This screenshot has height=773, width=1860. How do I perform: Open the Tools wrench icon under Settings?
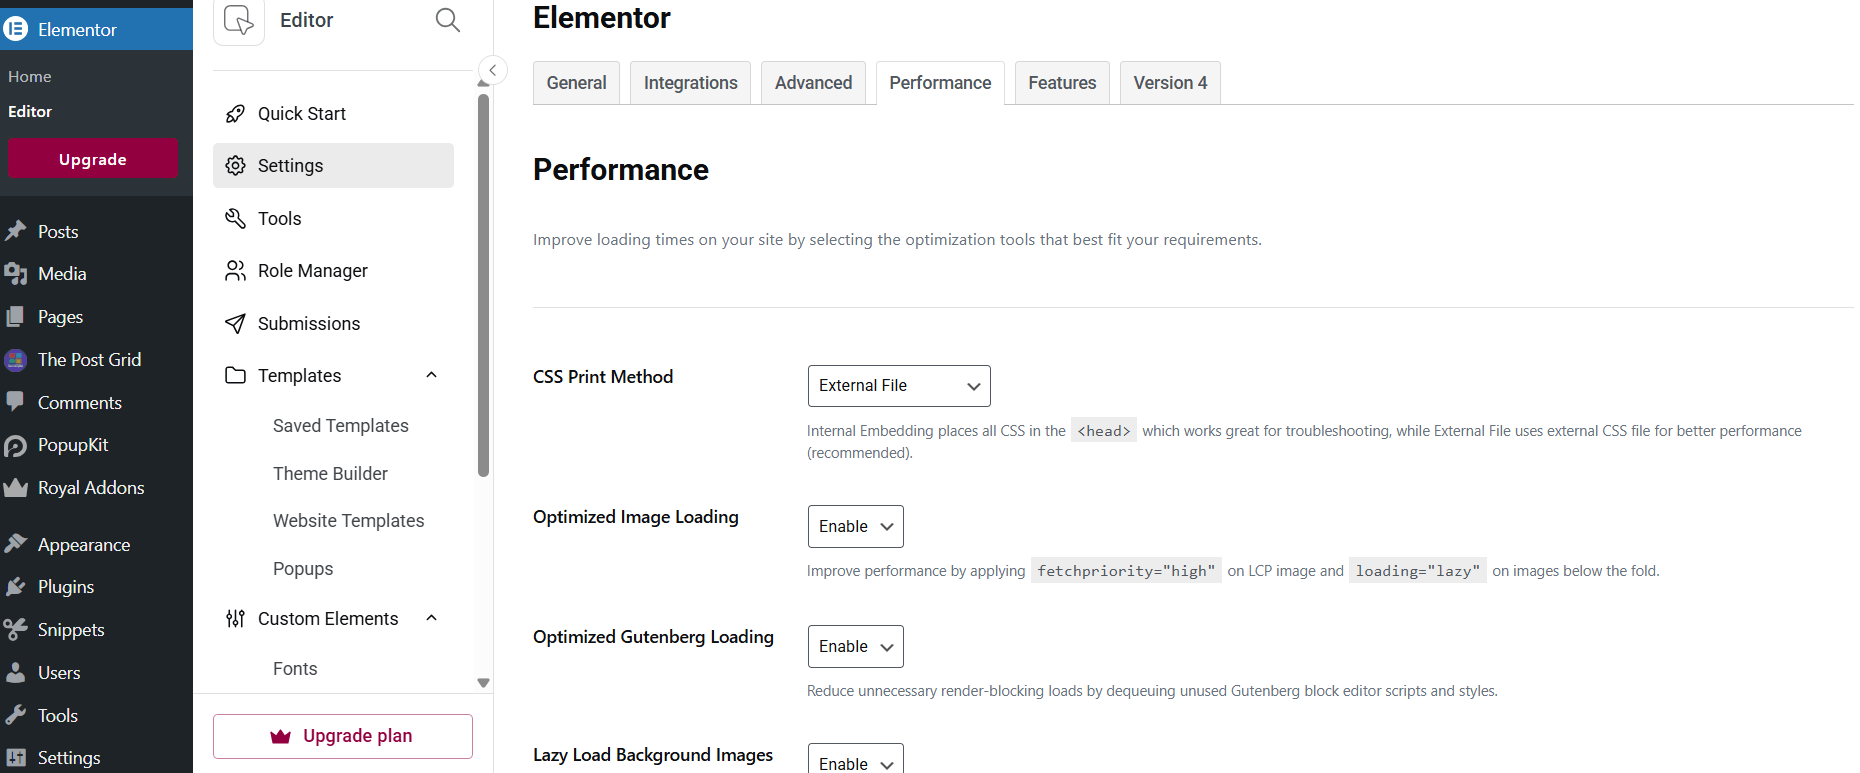(234, 218)
